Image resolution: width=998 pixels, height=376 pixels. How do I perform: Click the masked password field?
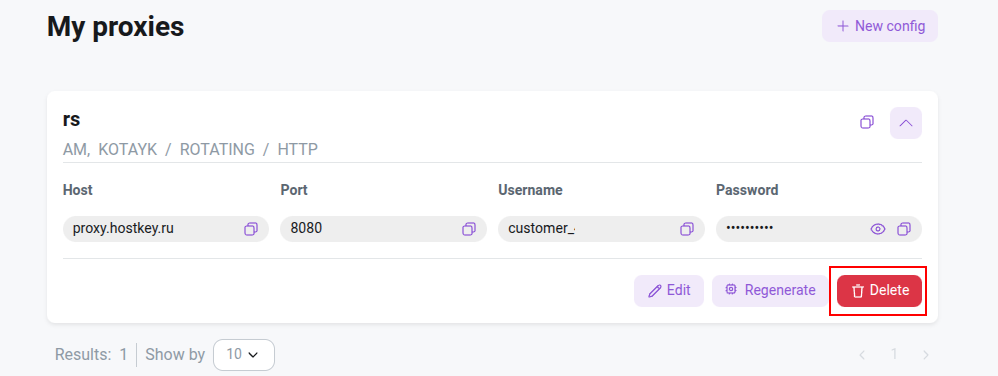(x=819, y=229)
